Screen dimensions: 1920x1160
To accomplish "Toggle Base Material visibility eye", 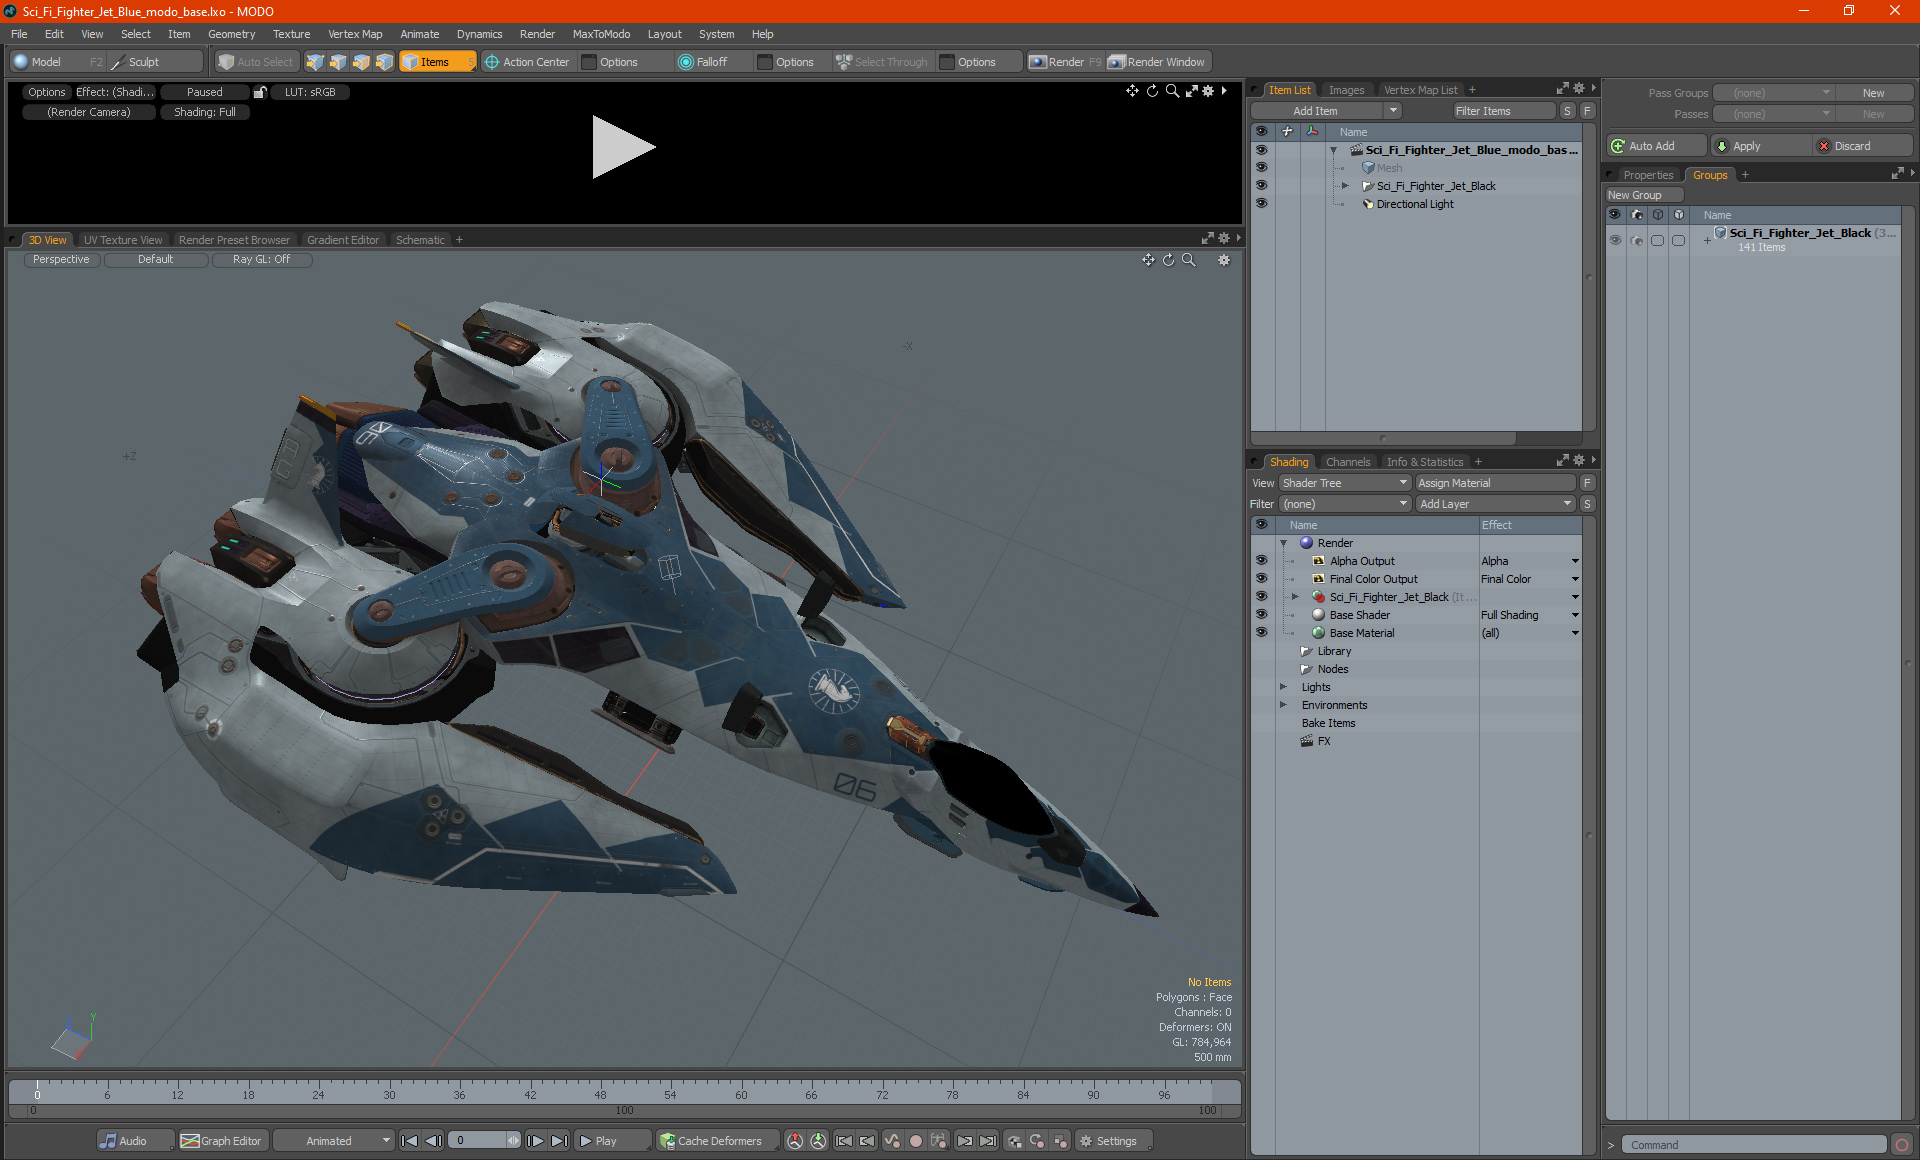I will click(x=1261, y=633).
